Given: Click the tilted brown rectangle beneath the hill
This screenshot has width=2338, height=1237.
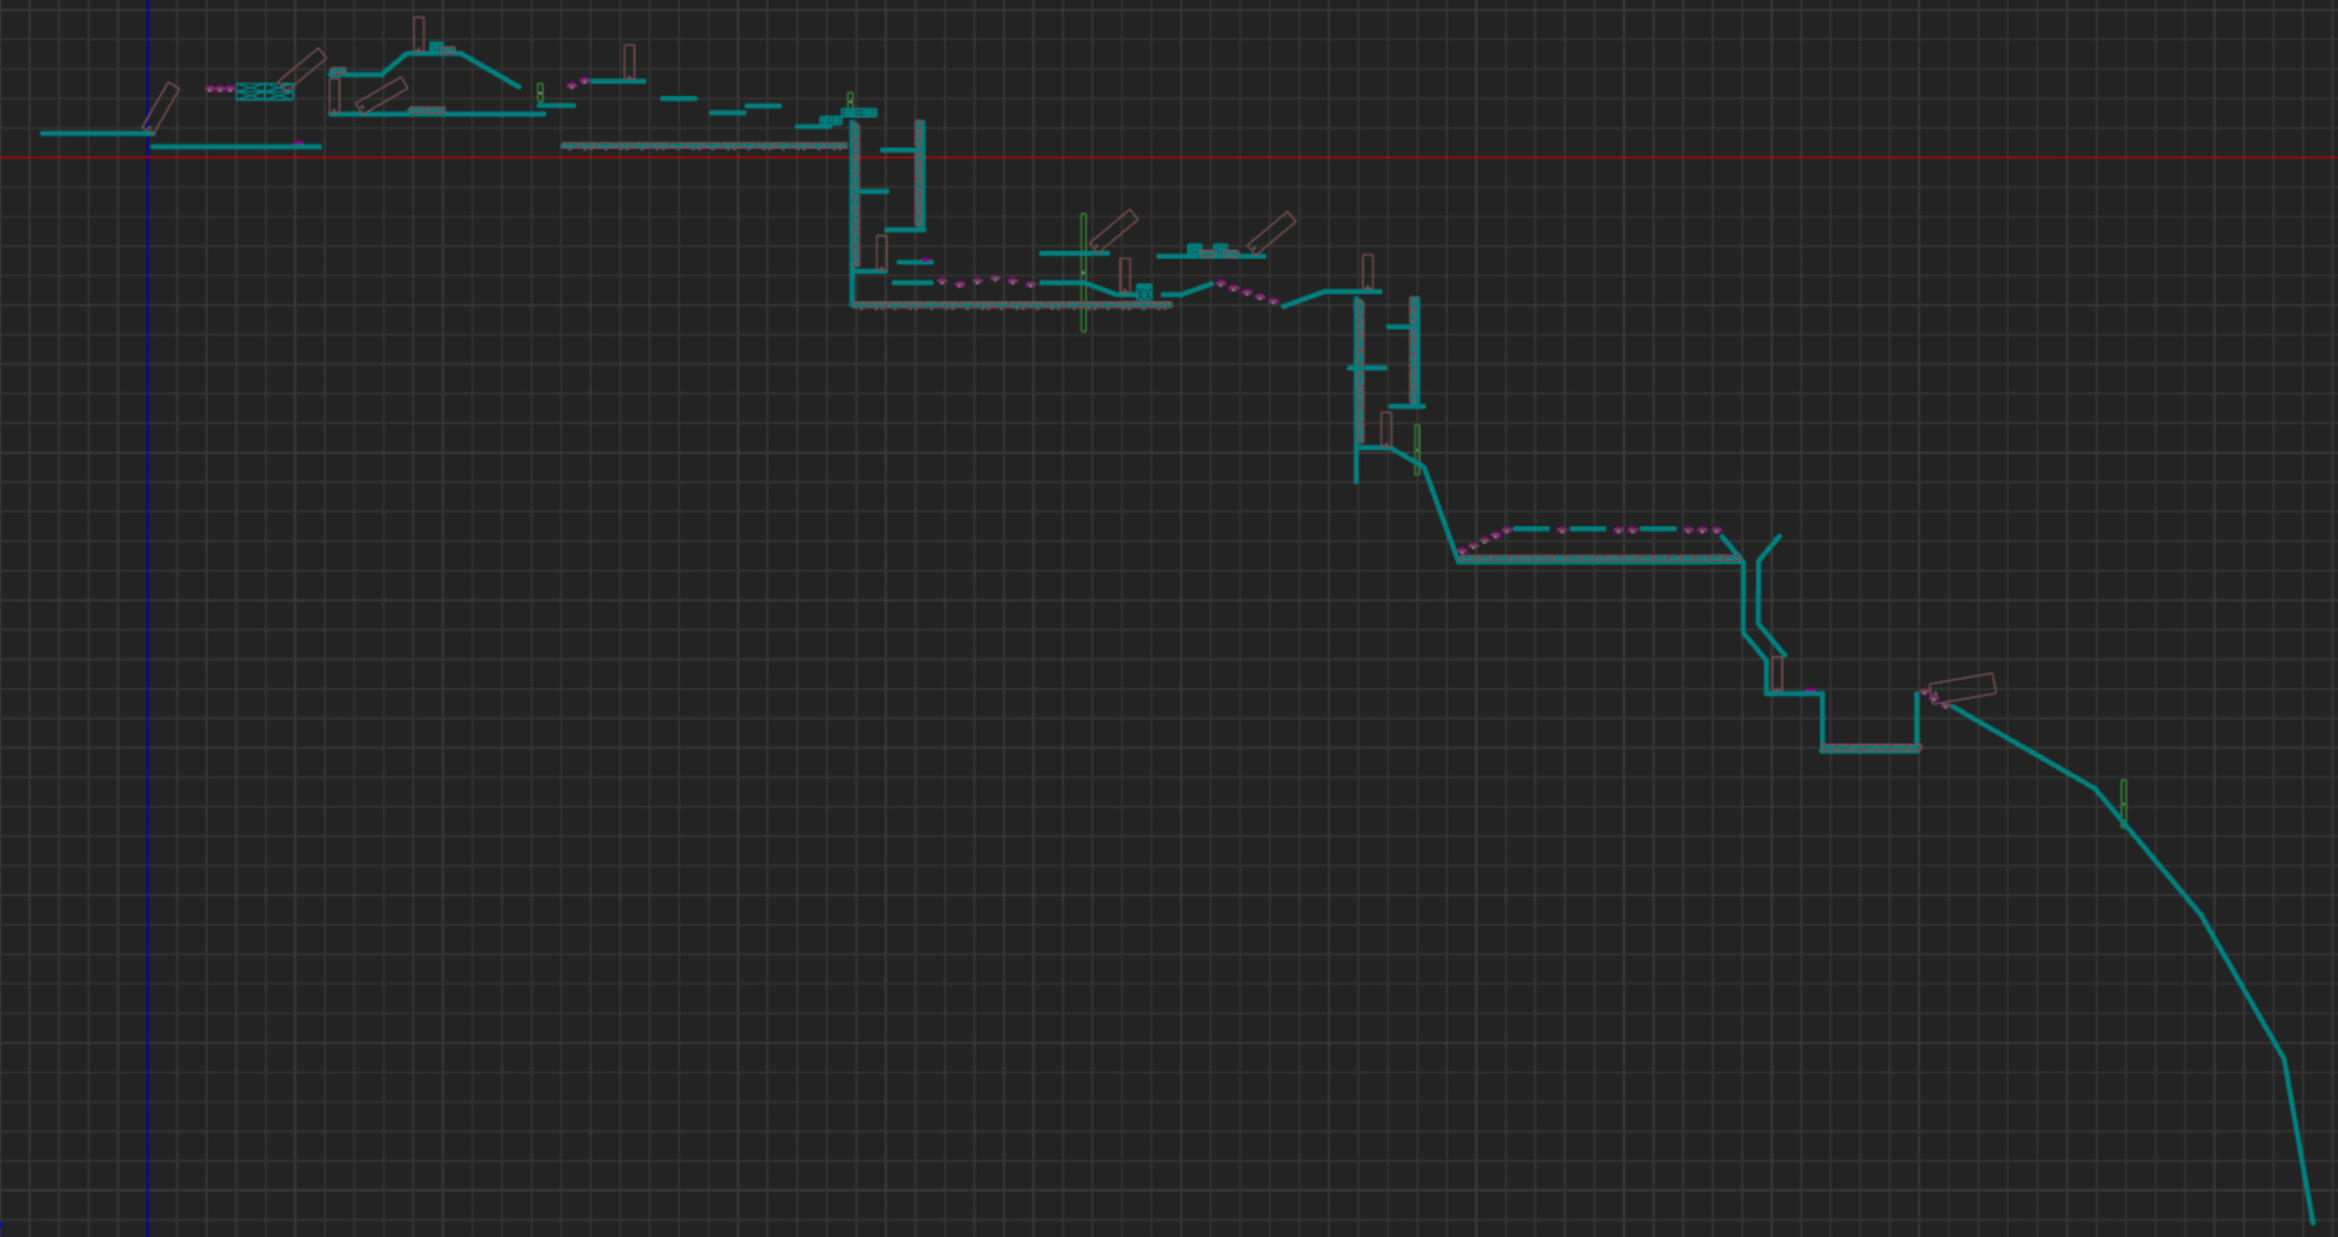Looking at the screenshot, I should [381, 96].
